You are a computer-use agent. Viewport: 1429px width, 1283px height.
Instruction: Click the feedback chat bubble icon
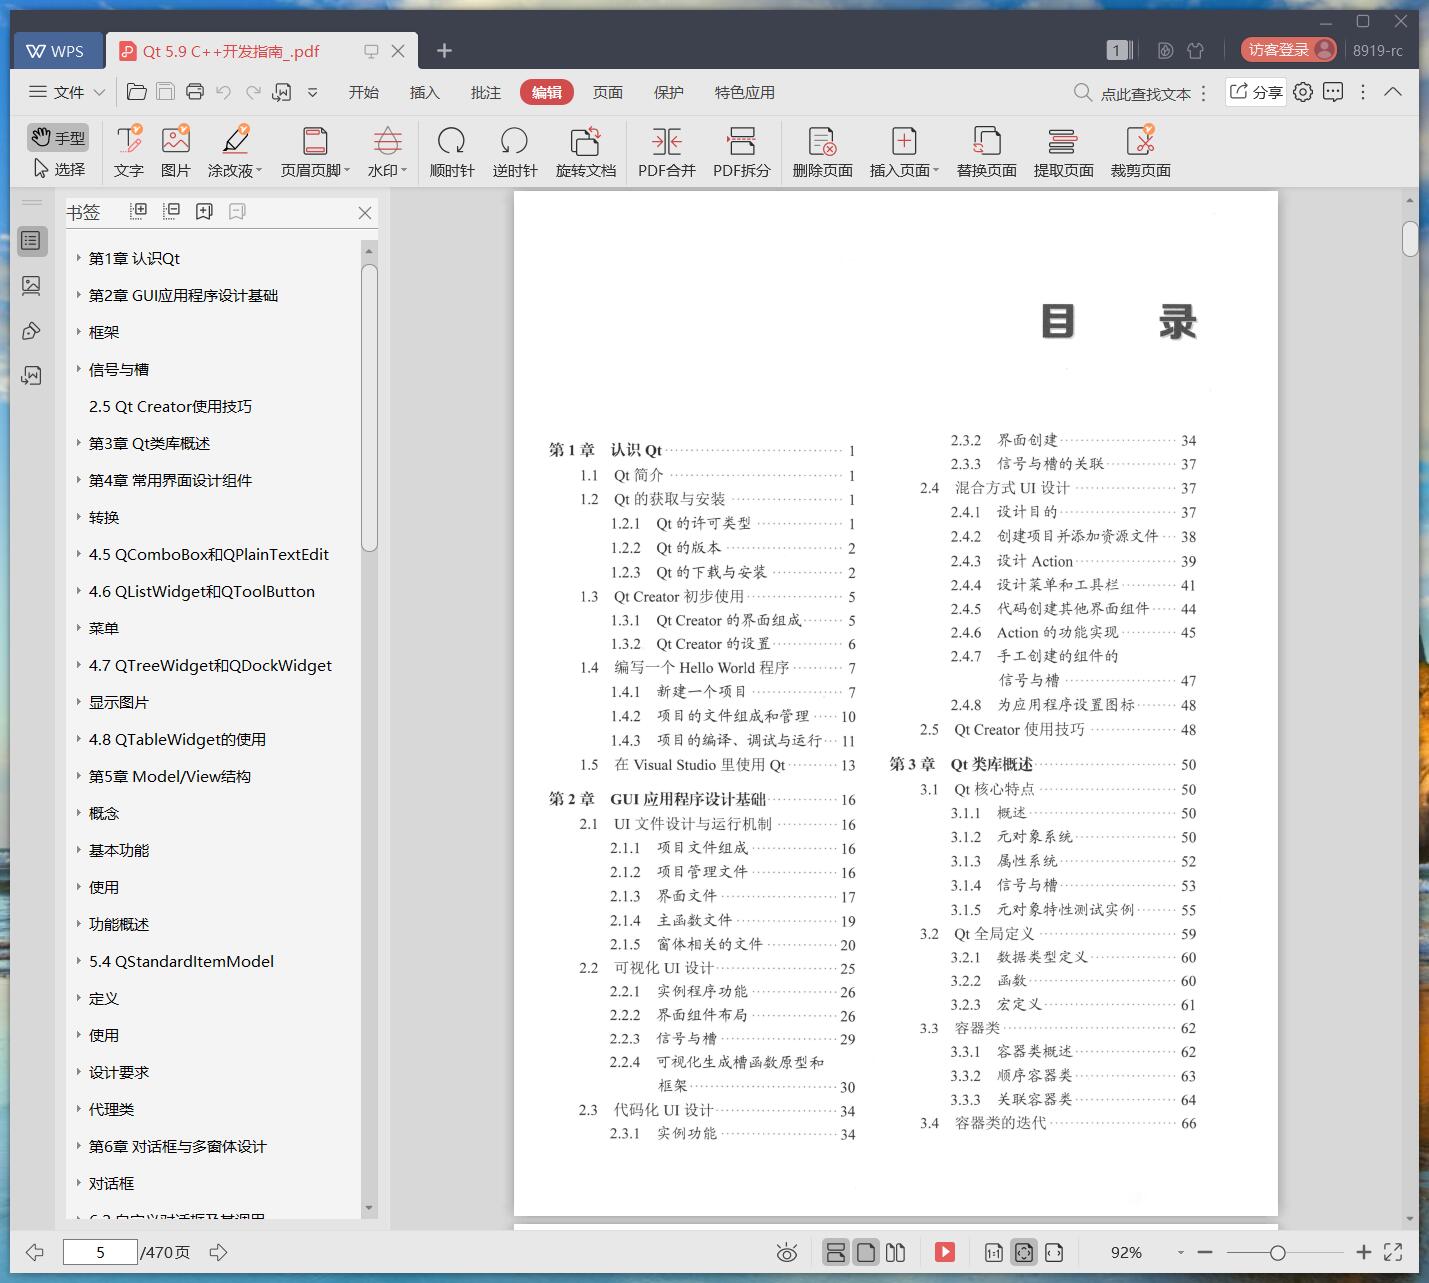click(x=1333, y=92)
